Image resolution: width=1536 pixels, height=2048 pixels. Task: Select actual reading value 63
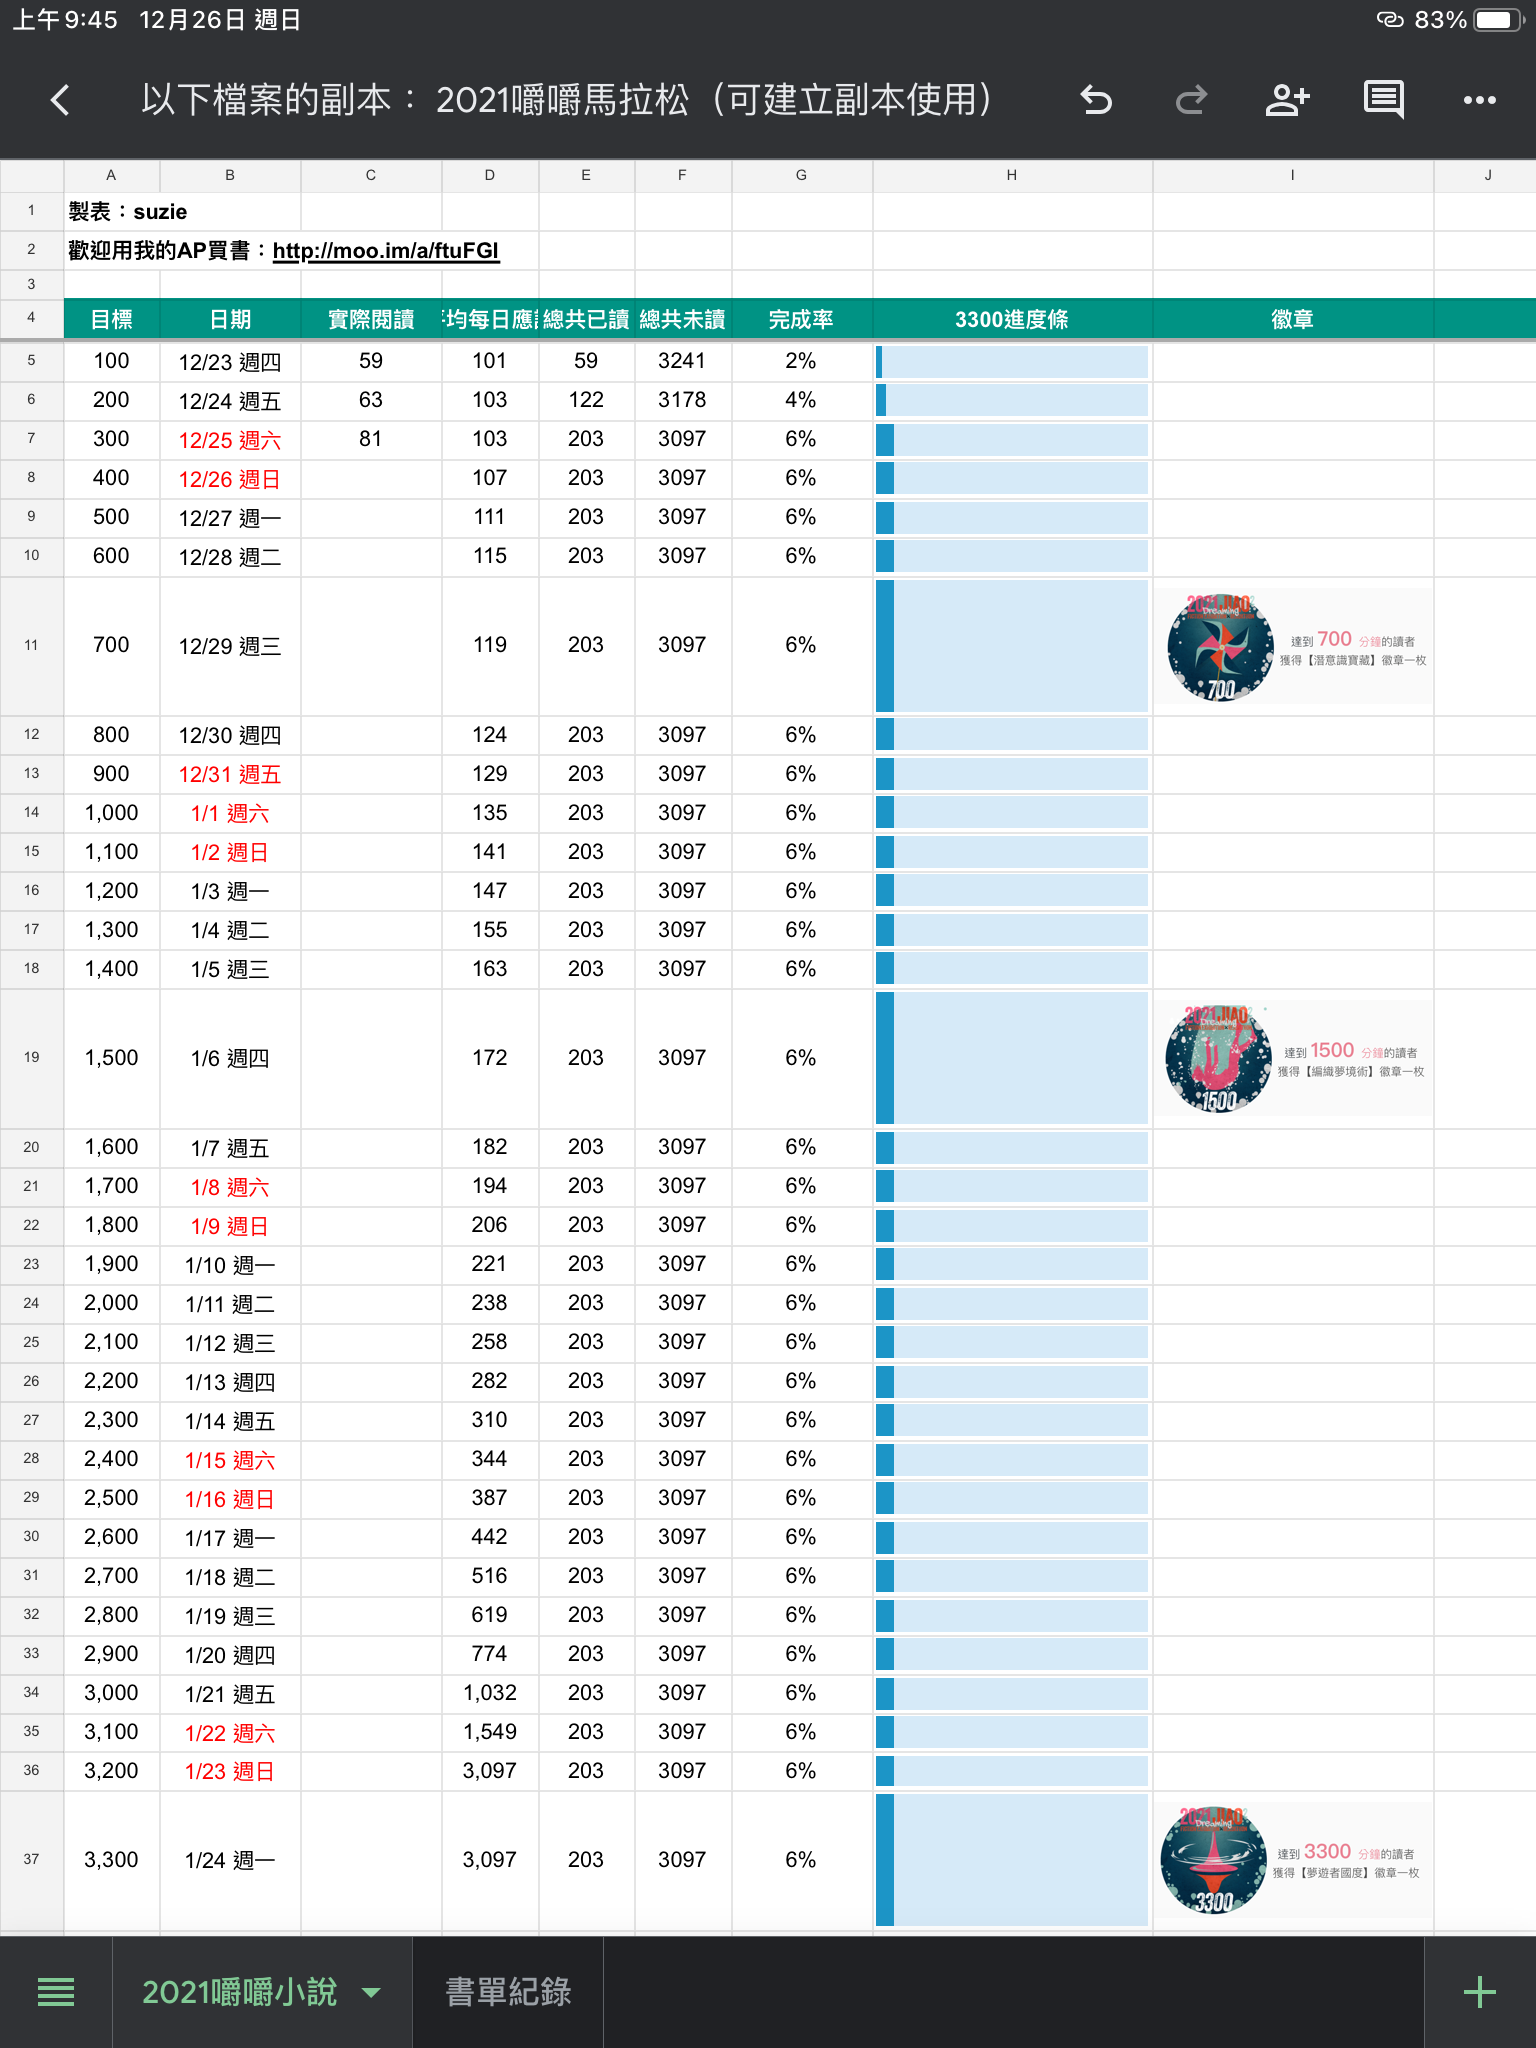click(371, 400)
